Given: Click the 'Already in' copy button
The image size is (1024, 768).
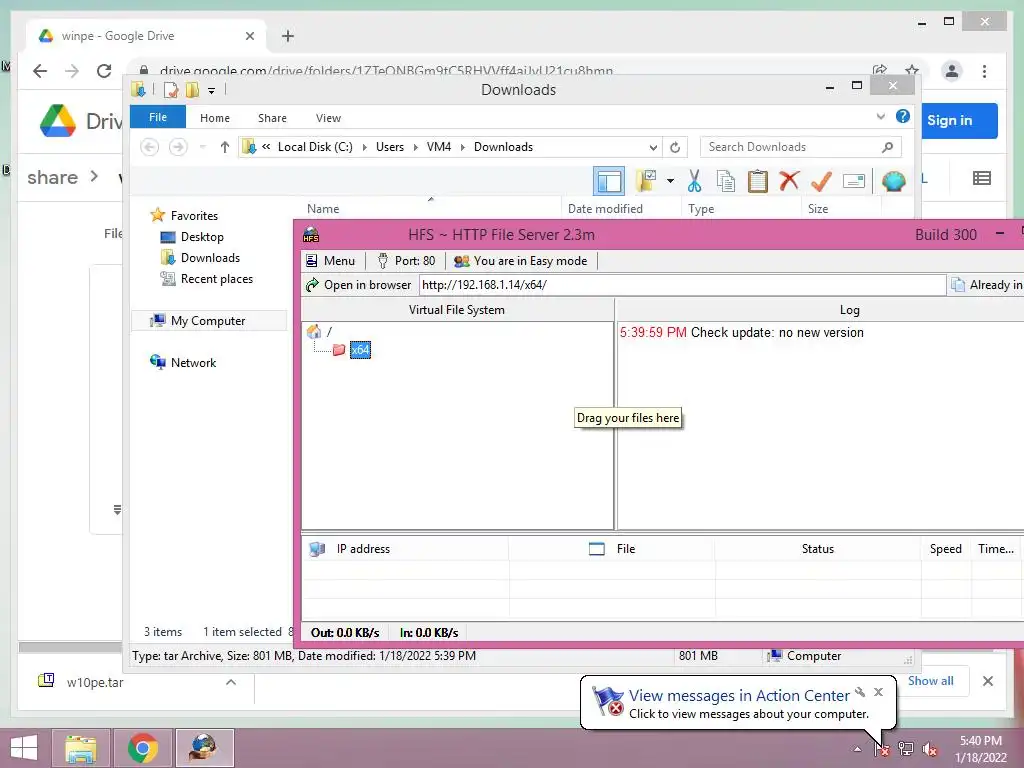Looking at the screenshot, I should pyautogui.click(x=986, y=285).
